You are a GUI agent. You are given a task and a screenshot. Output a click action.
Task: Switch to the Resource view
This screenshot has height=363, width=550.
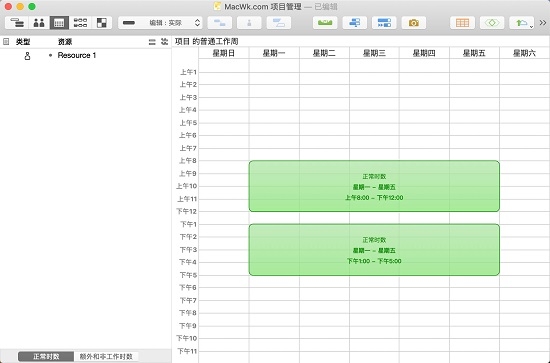coord(39,23)
